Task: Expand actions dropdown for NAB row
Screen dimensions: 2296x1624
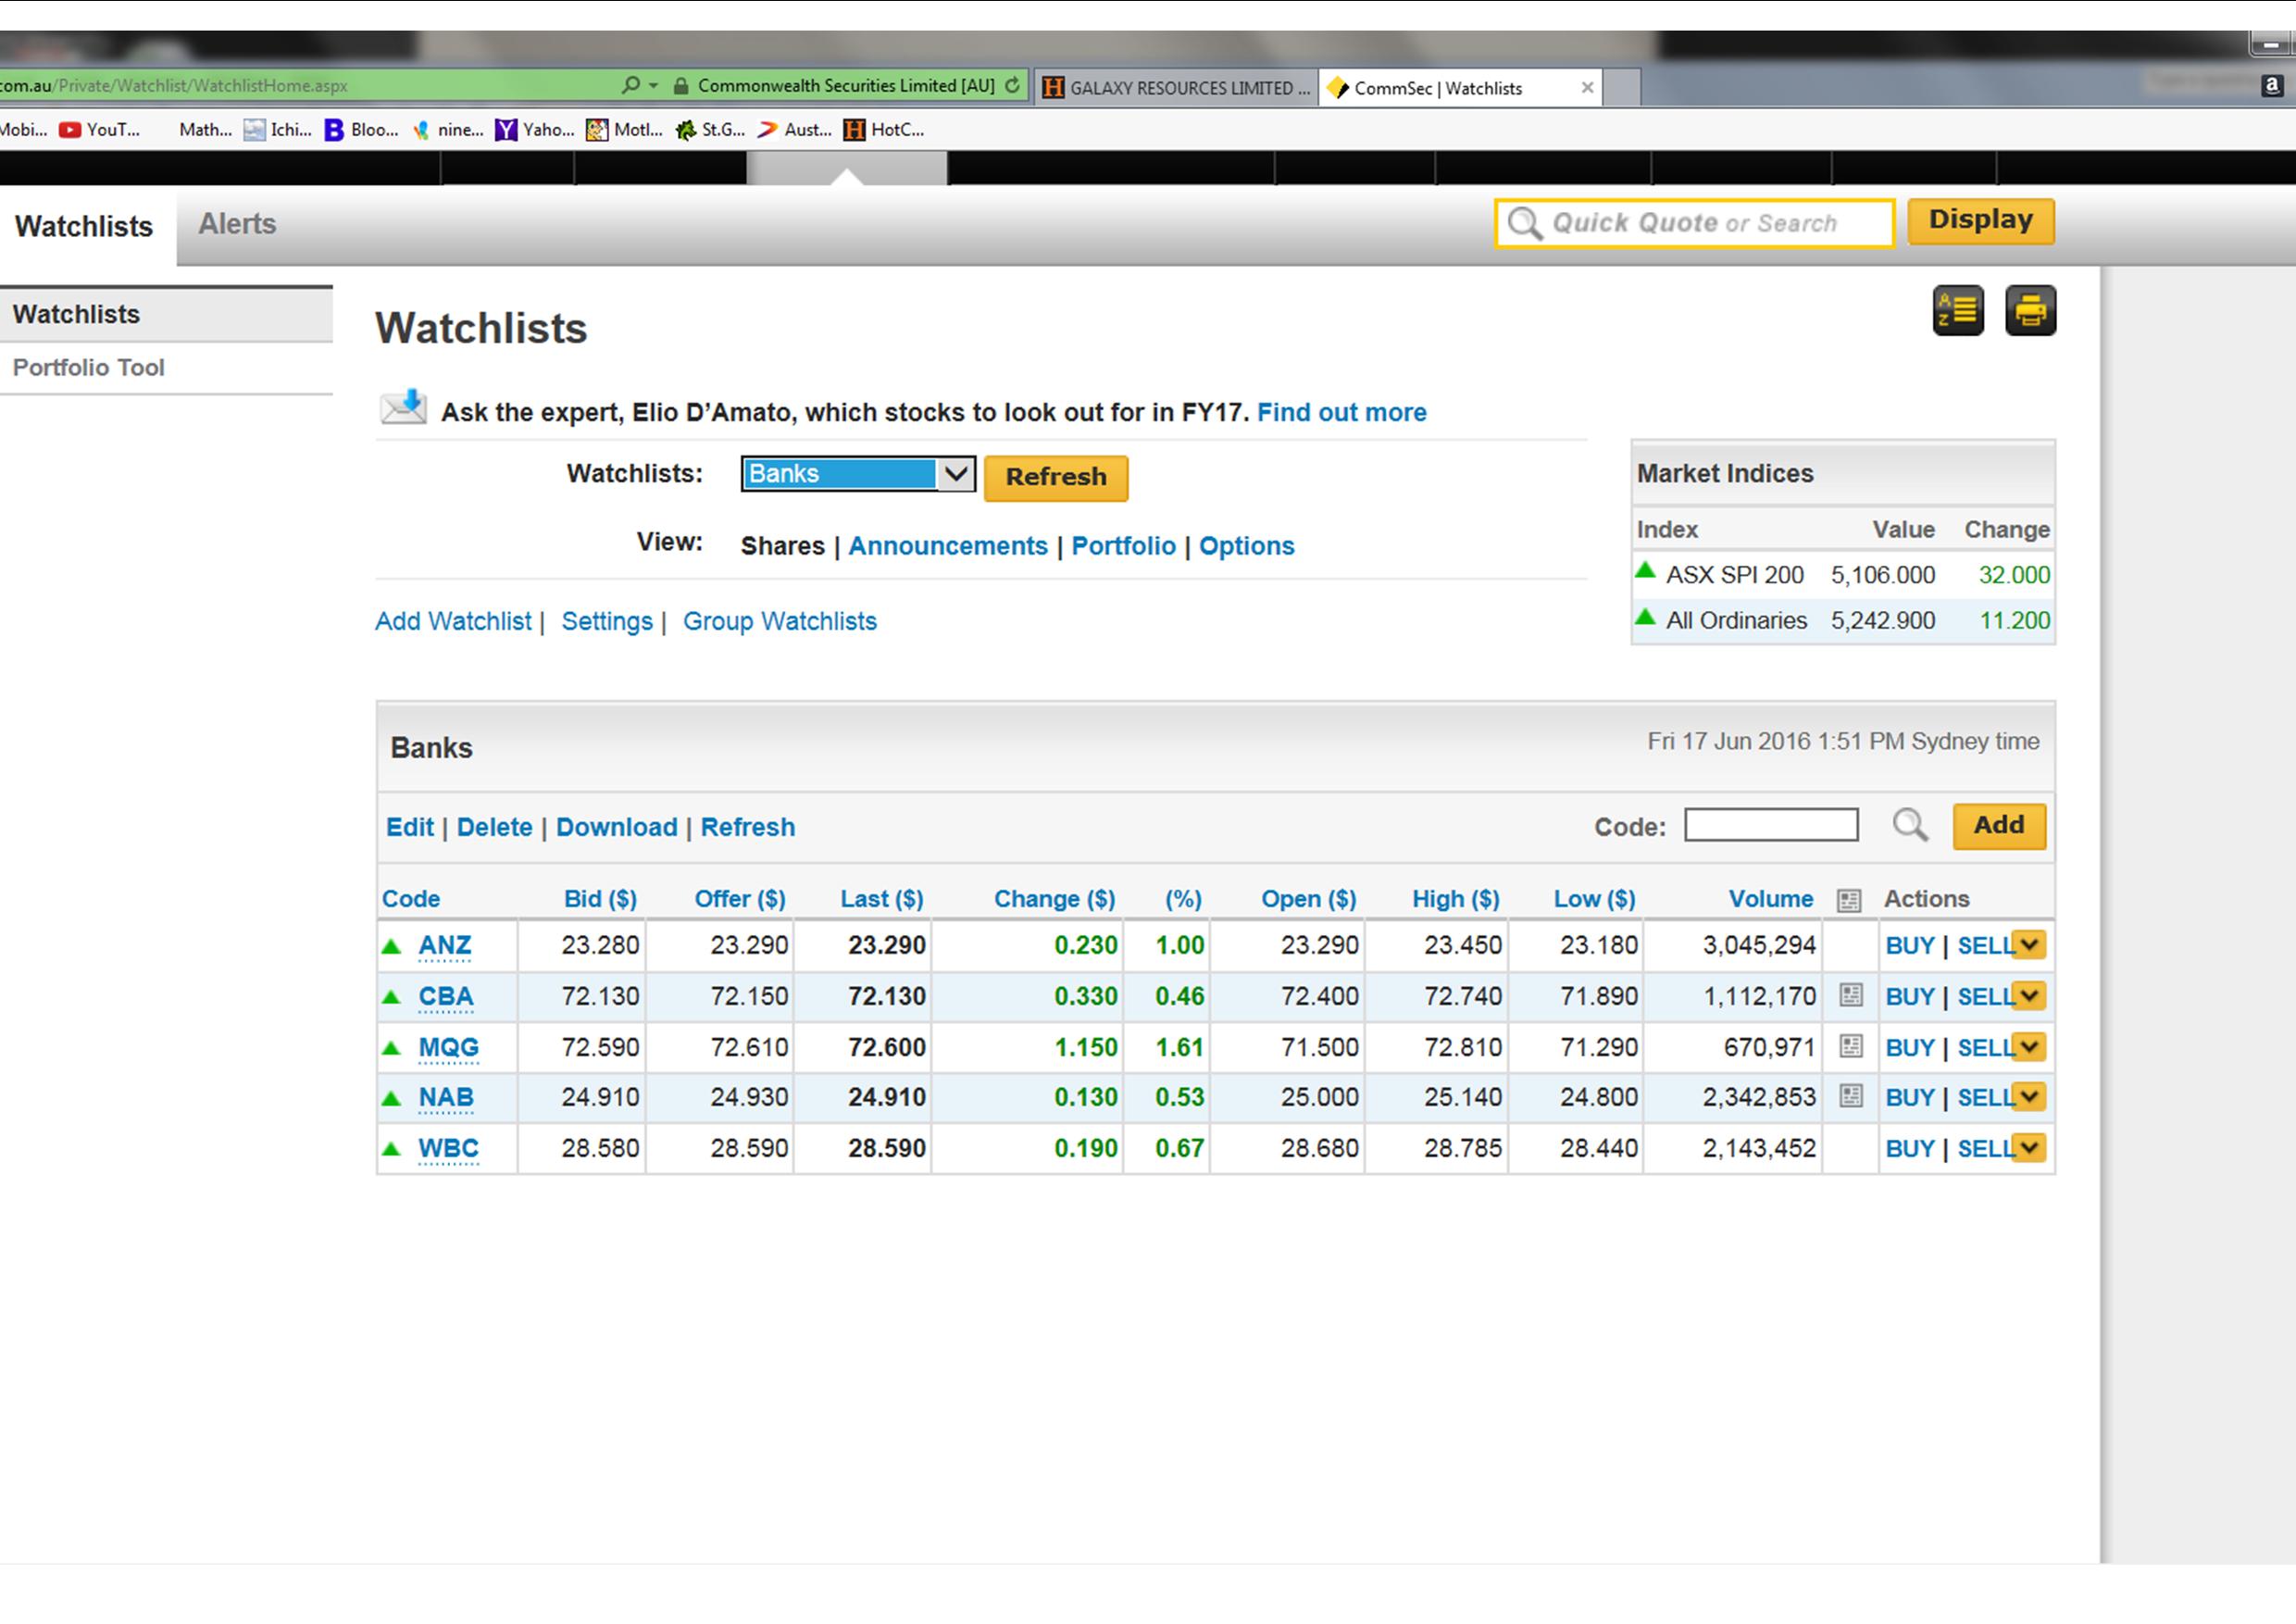Action: [2029, 1096]
